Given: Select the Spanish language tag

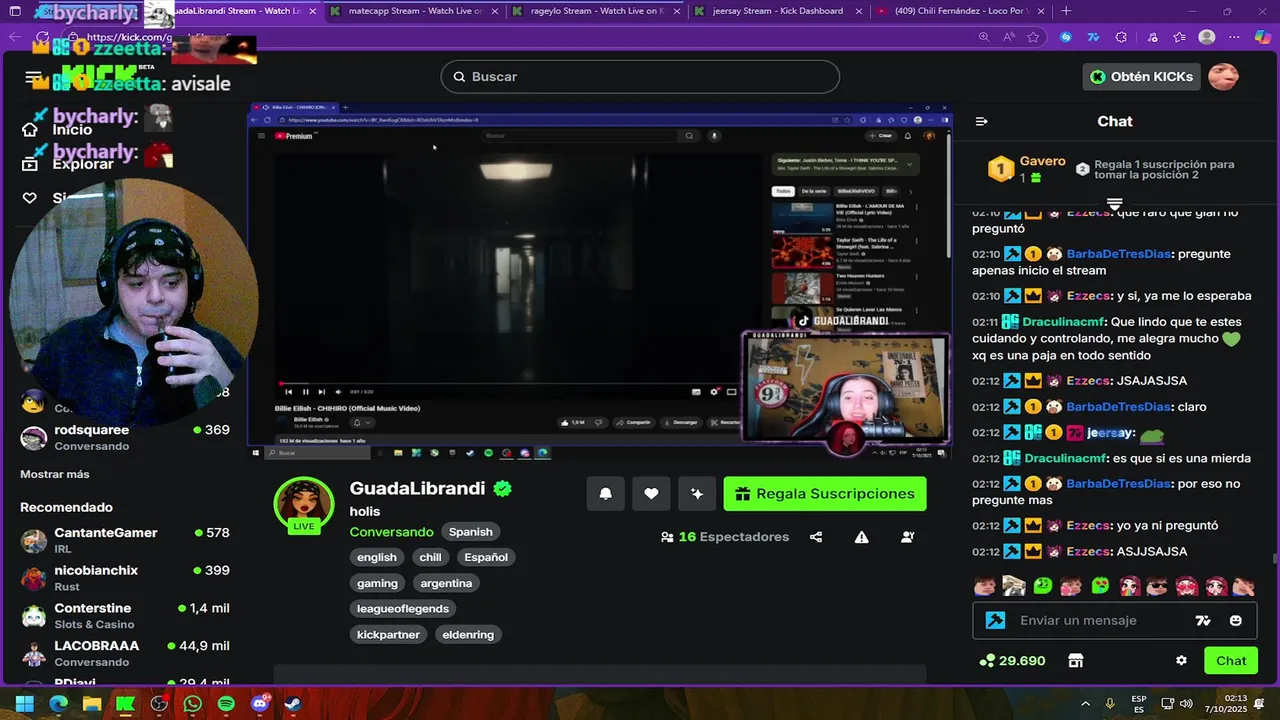Looking at the screenshot, I should click(470, 532).
